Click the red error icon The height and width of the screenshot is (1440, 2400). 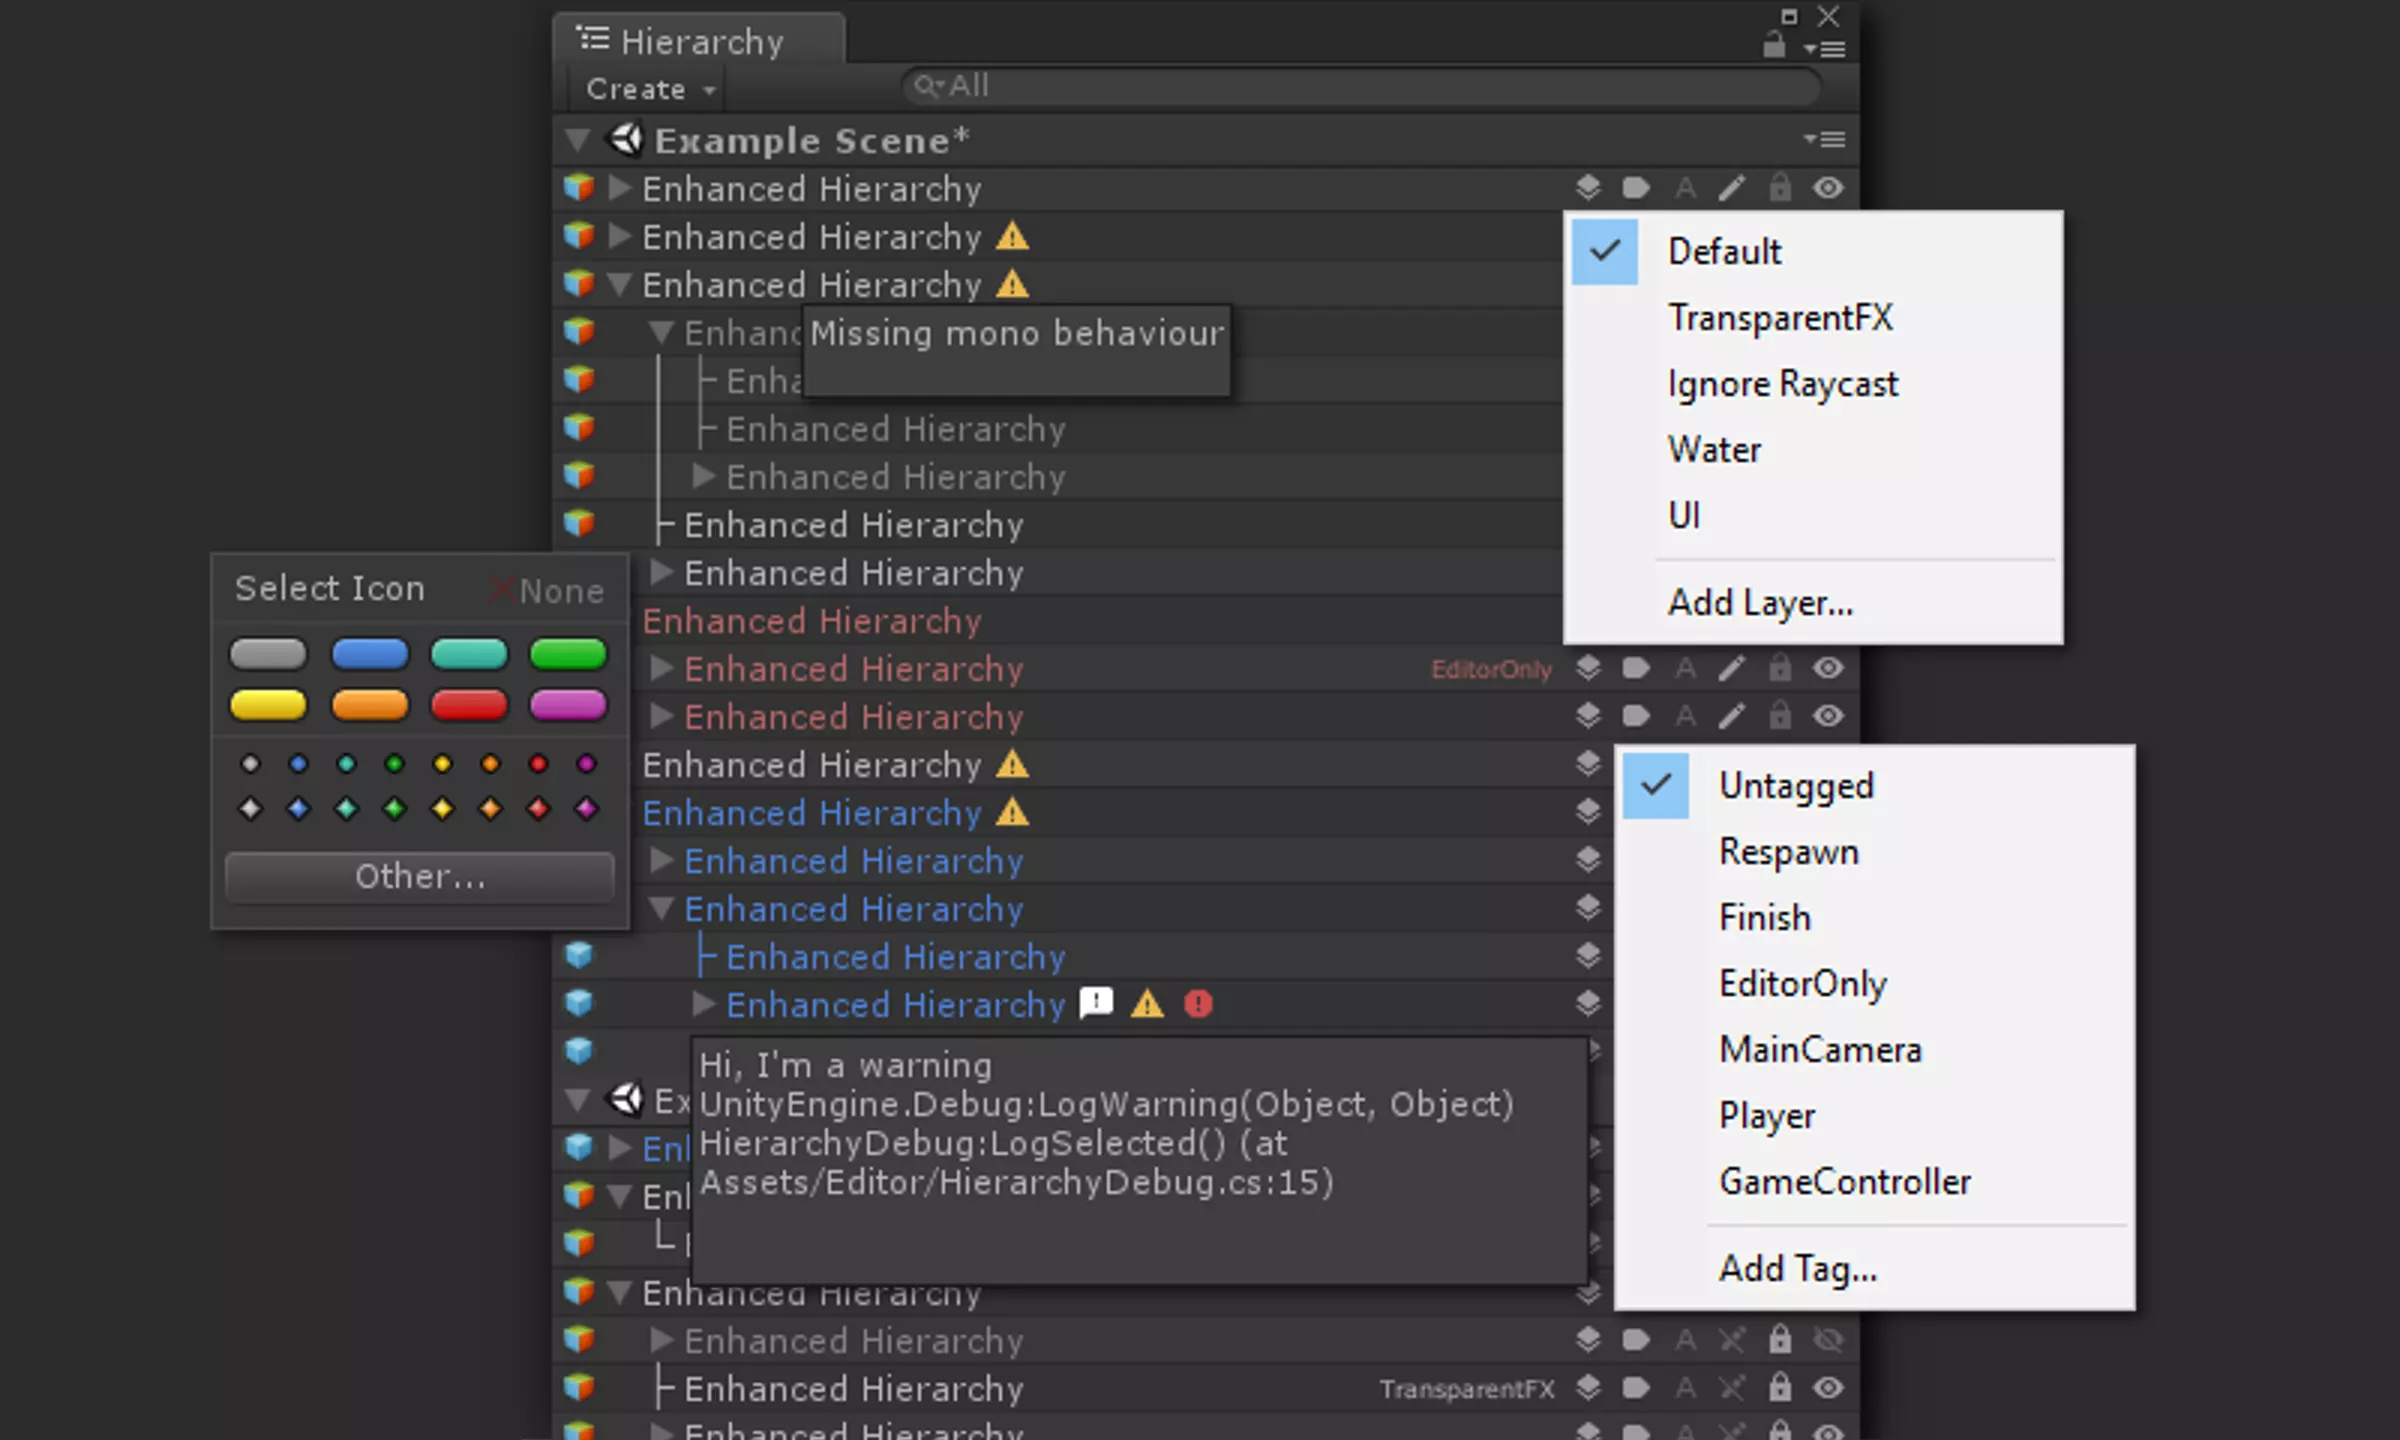1198,1003
